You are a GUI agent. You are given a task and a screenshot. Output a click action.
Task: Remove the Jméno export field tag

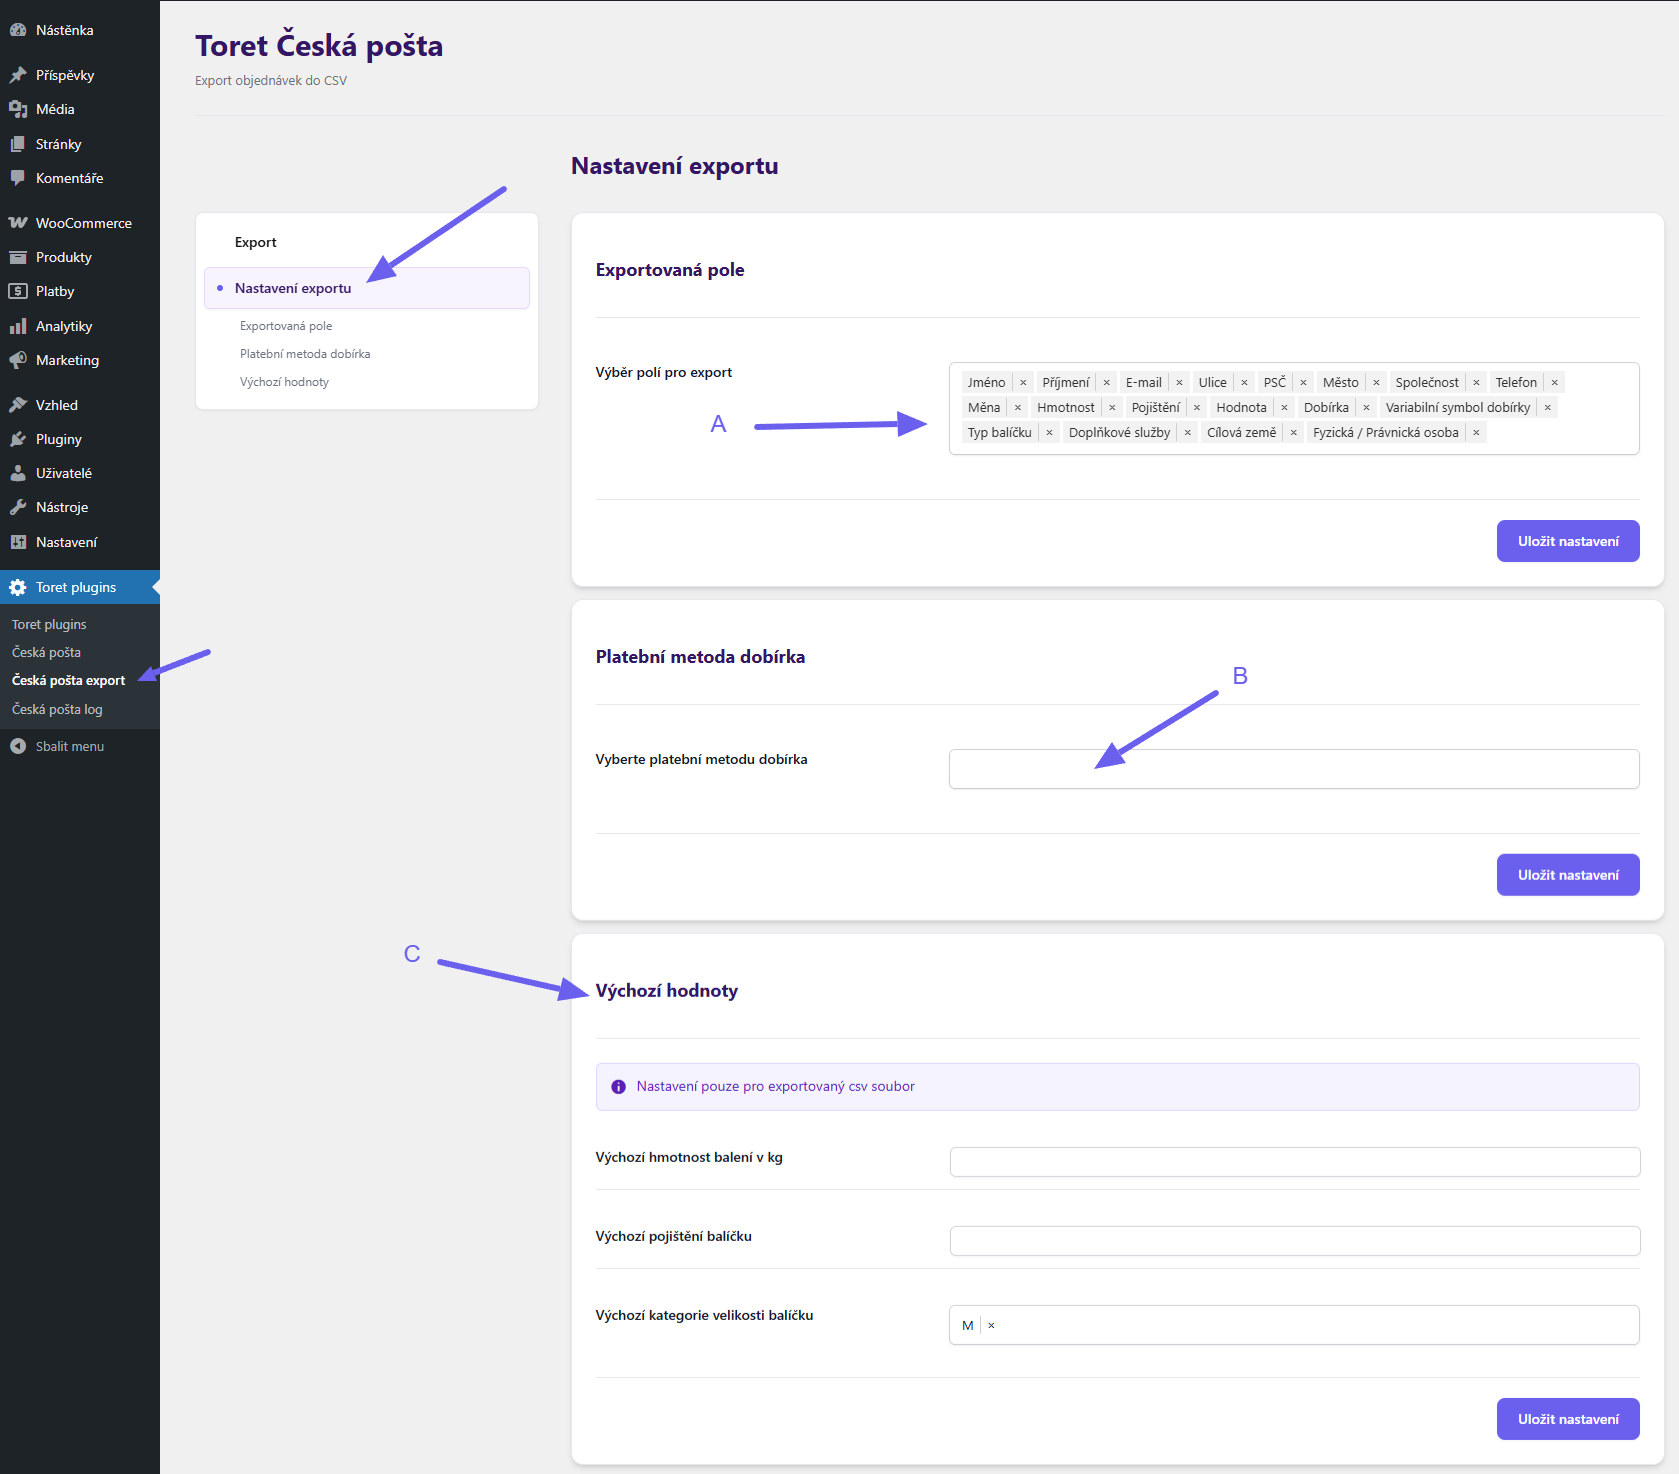click(x=1022, y=382)
